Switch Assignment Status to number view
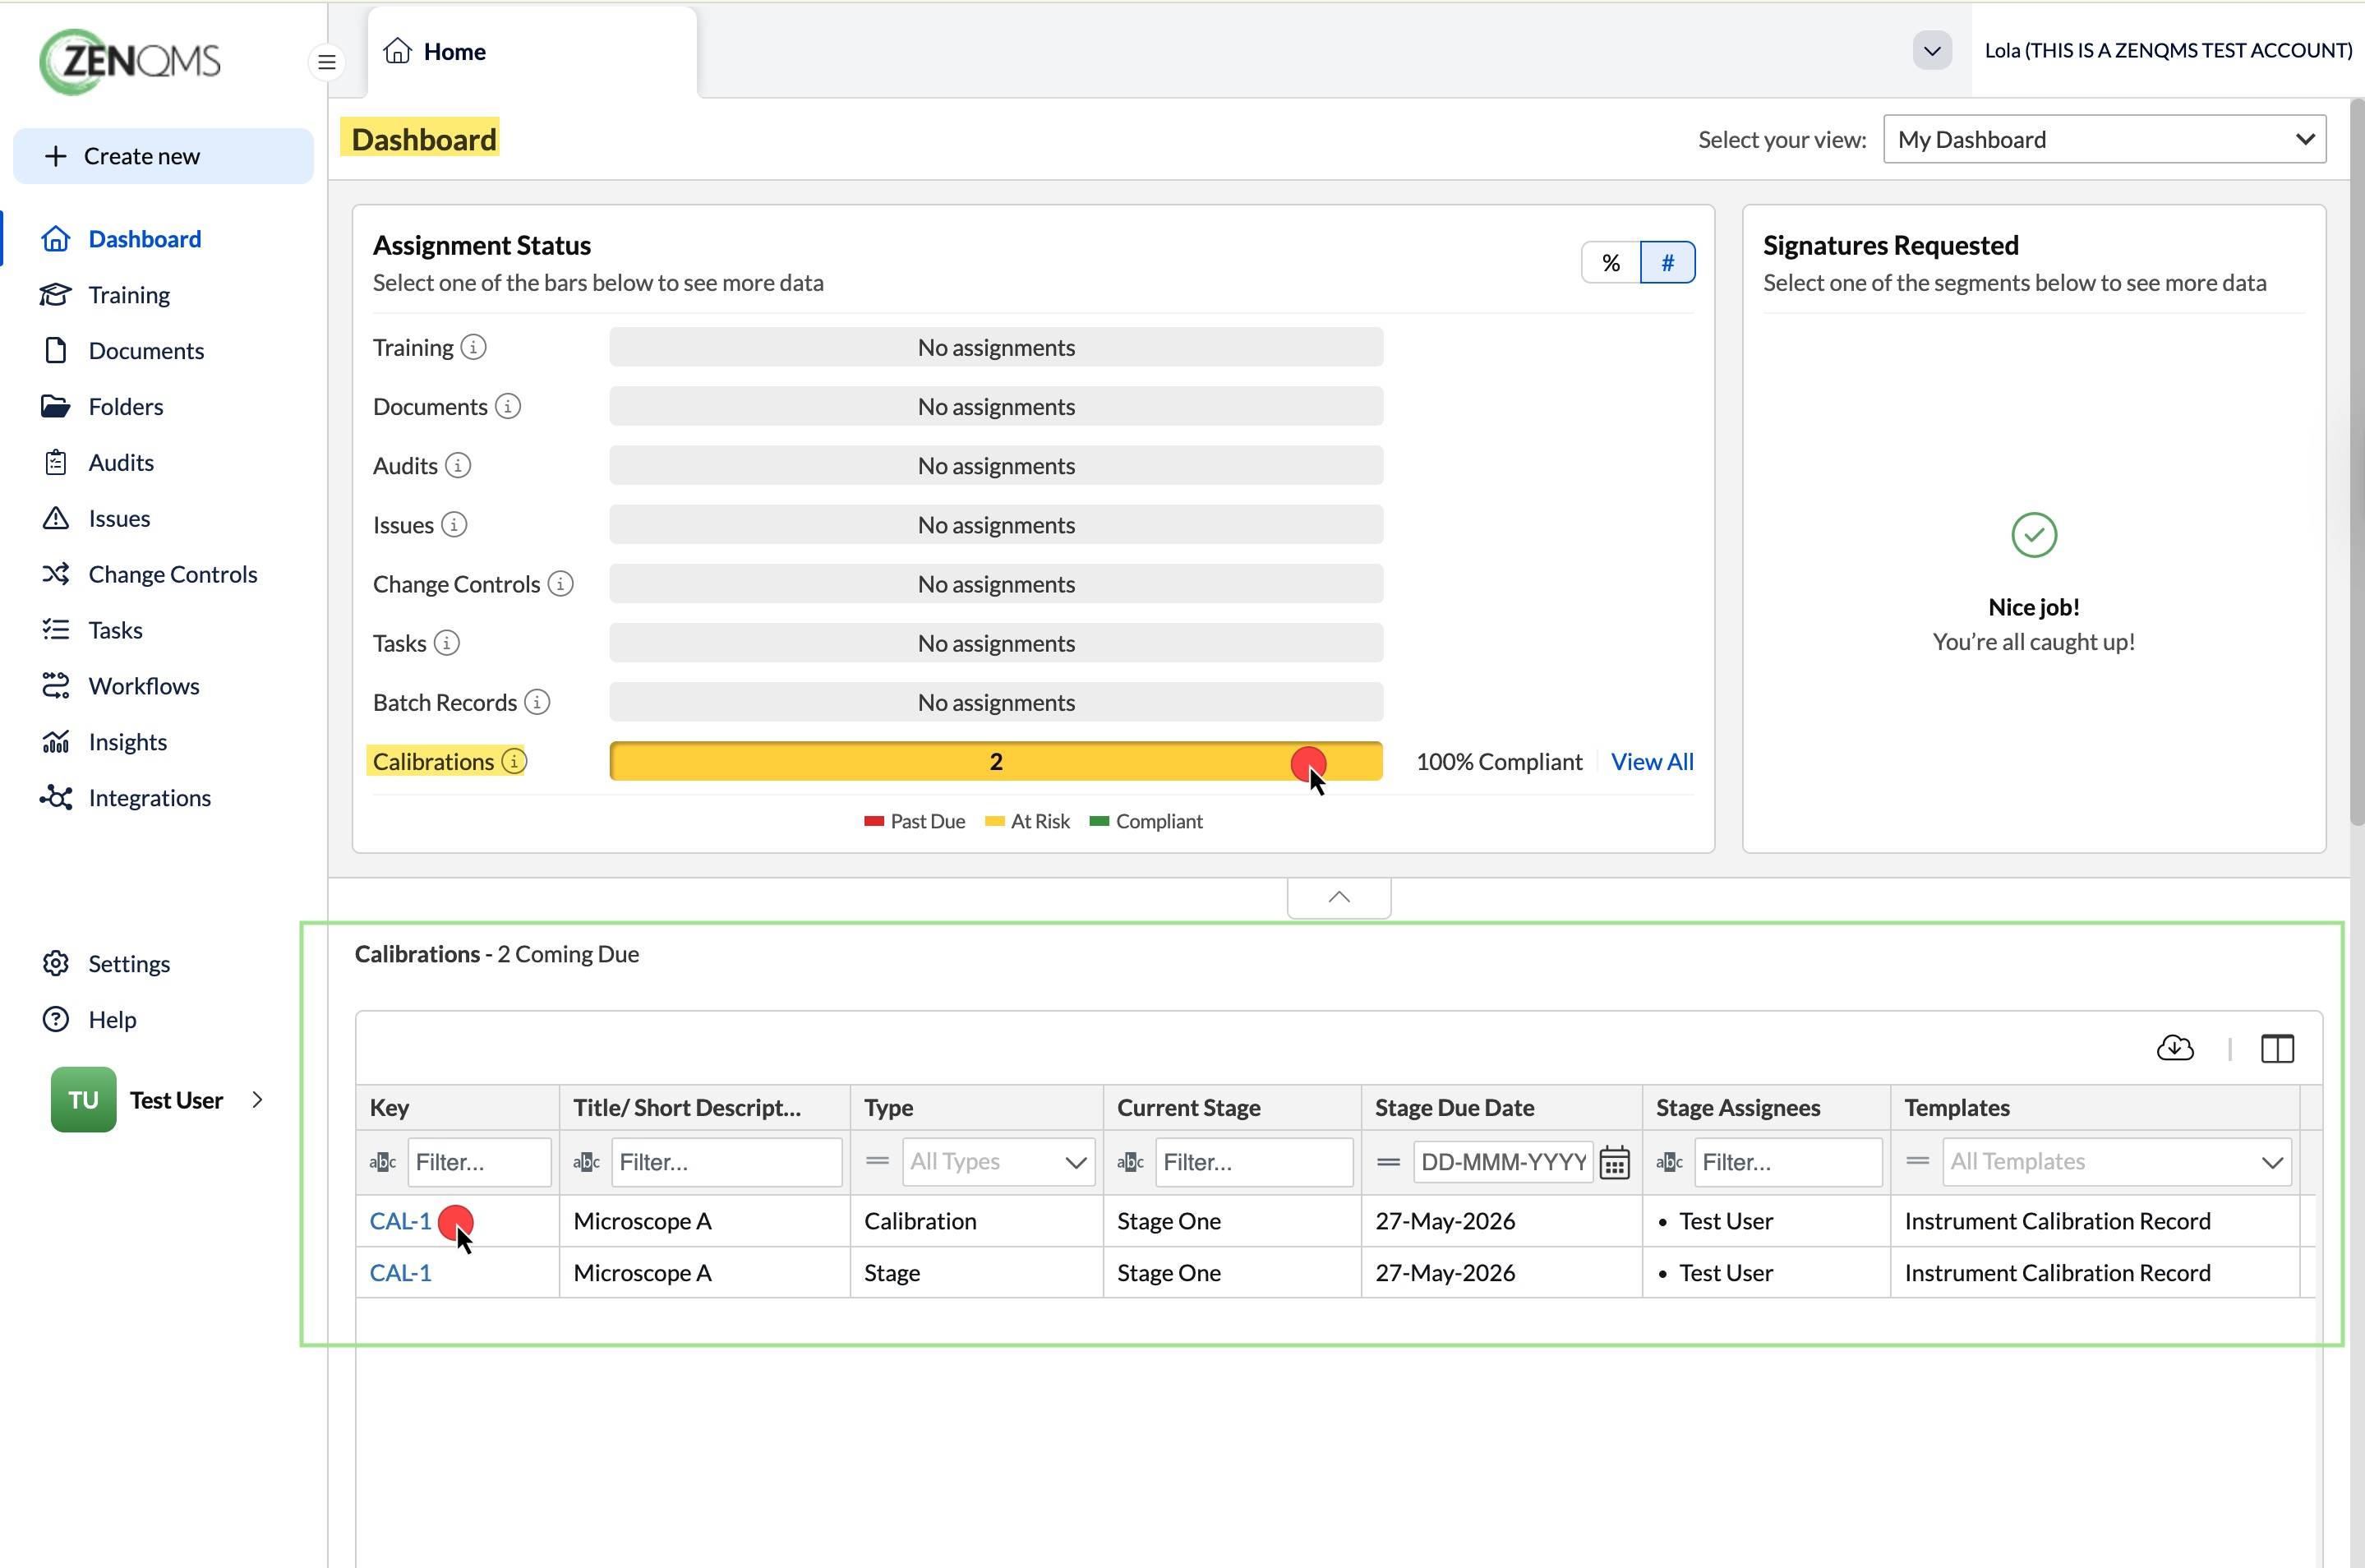2365x1568 pixels. (x=1667, y=262)
